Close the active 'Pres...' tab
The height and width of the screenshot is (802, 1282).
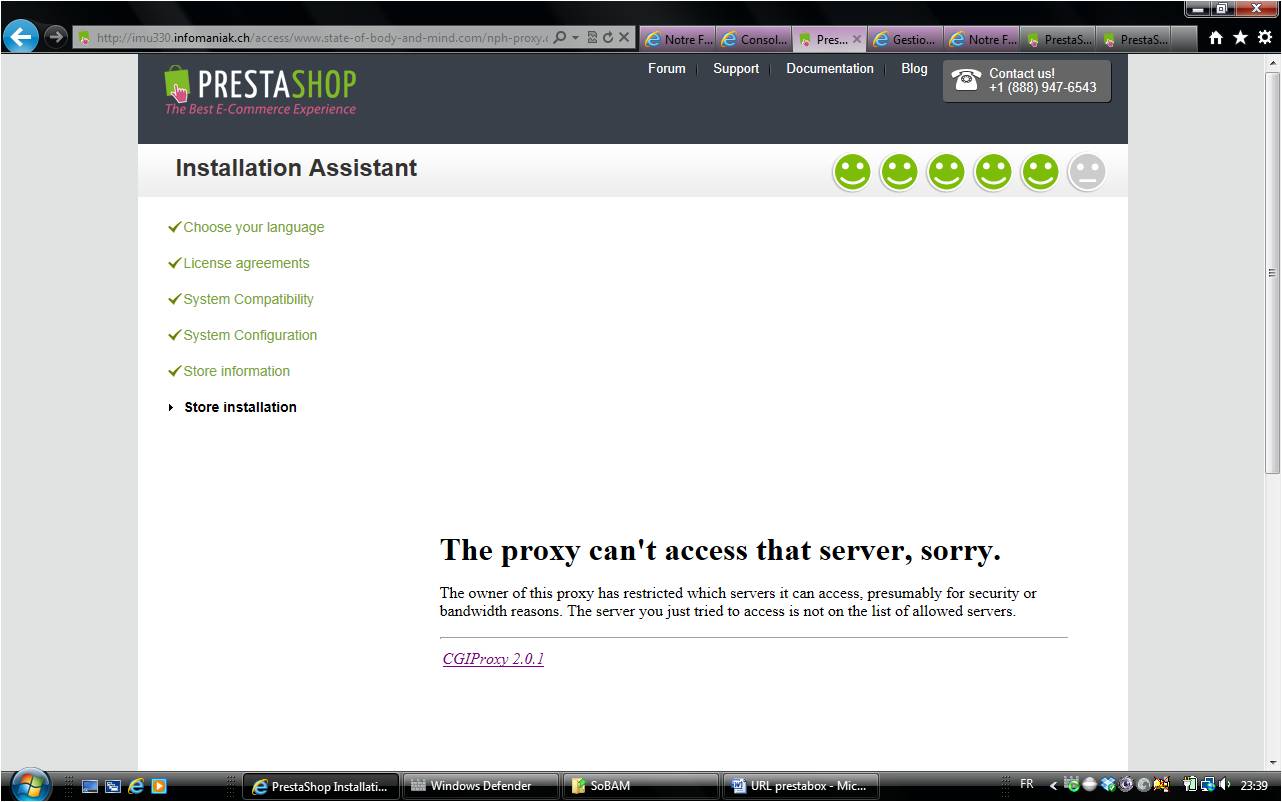click(x=856, y=40)
